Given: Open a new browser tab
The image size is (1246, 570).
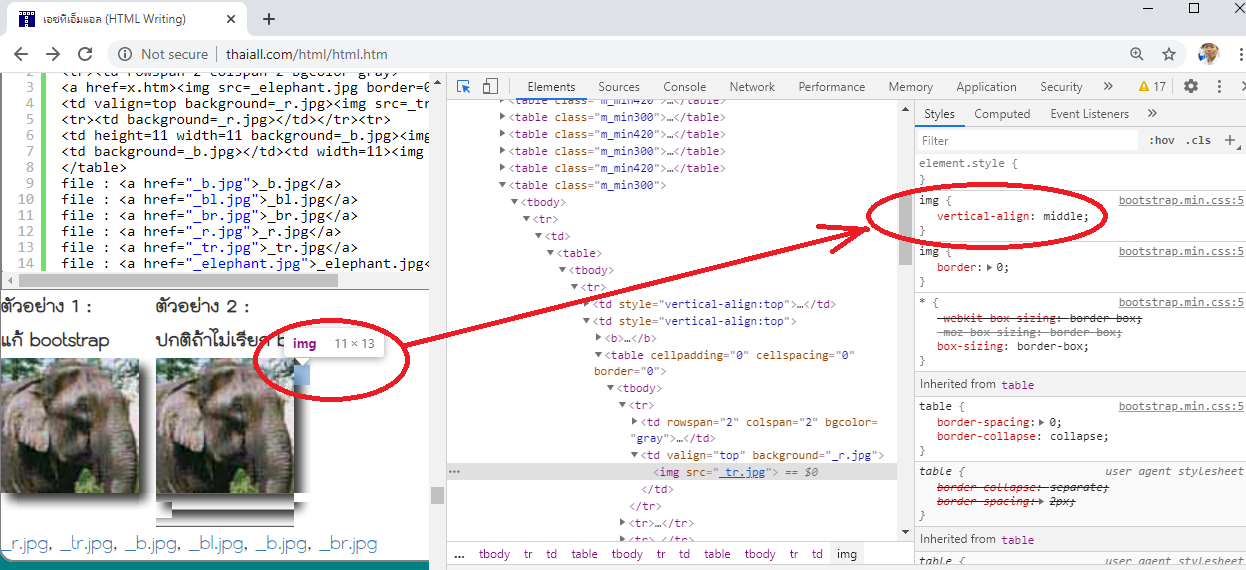Looking at the screenshot, I should [269, 19].
